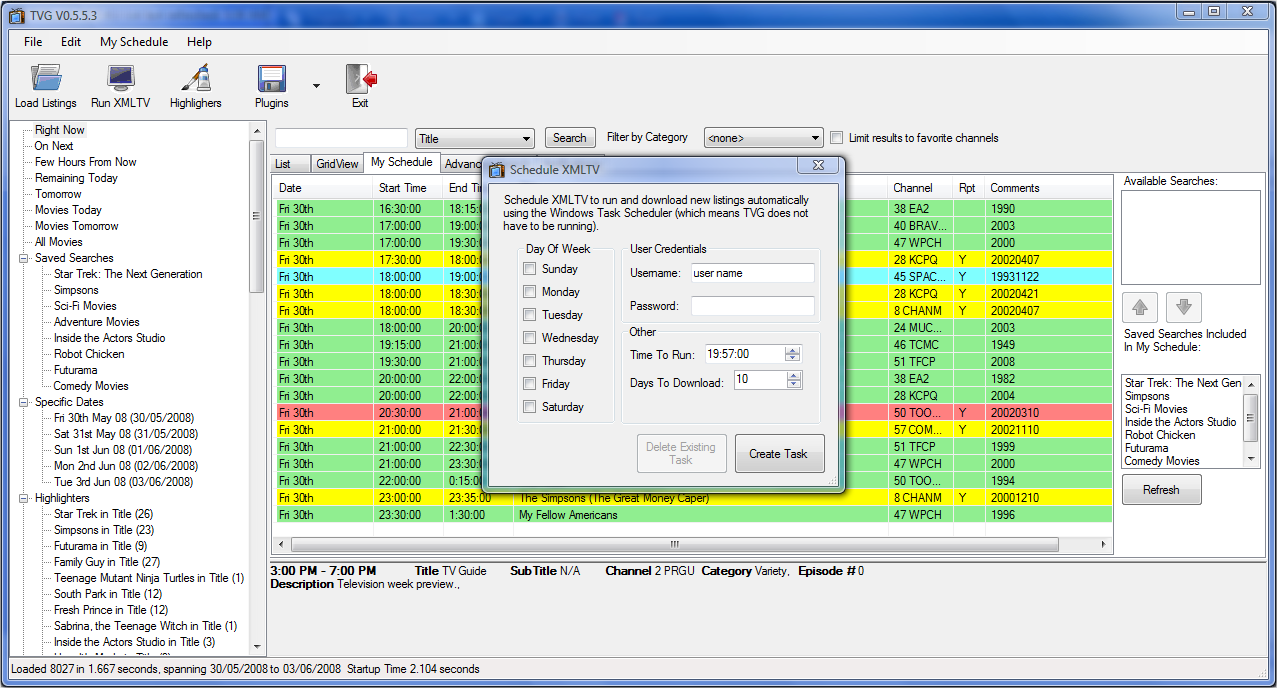1277x688 pixels.
Task: Toggle the Wednesday checkbox
Action: pyautogui.click(x=529, y=338)
